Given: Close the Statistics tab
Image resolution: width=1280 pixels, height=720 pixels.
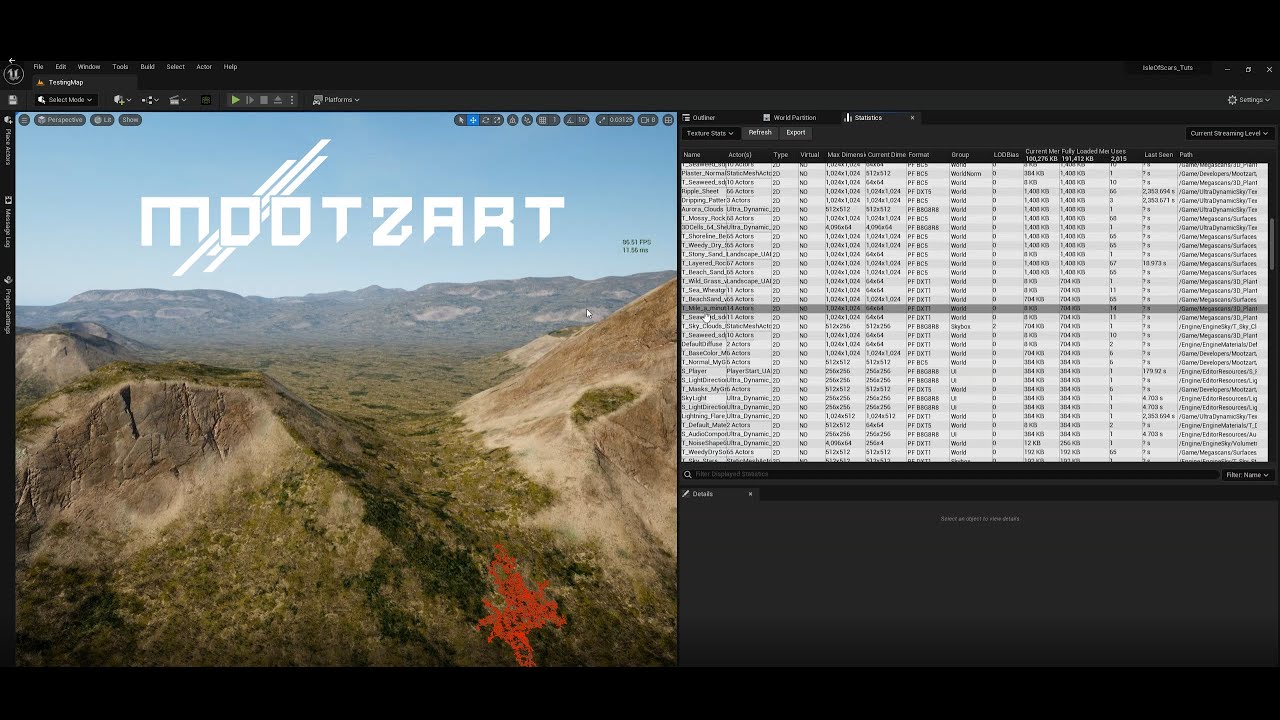Looking at the screenshot, I should tap(912, 118).
